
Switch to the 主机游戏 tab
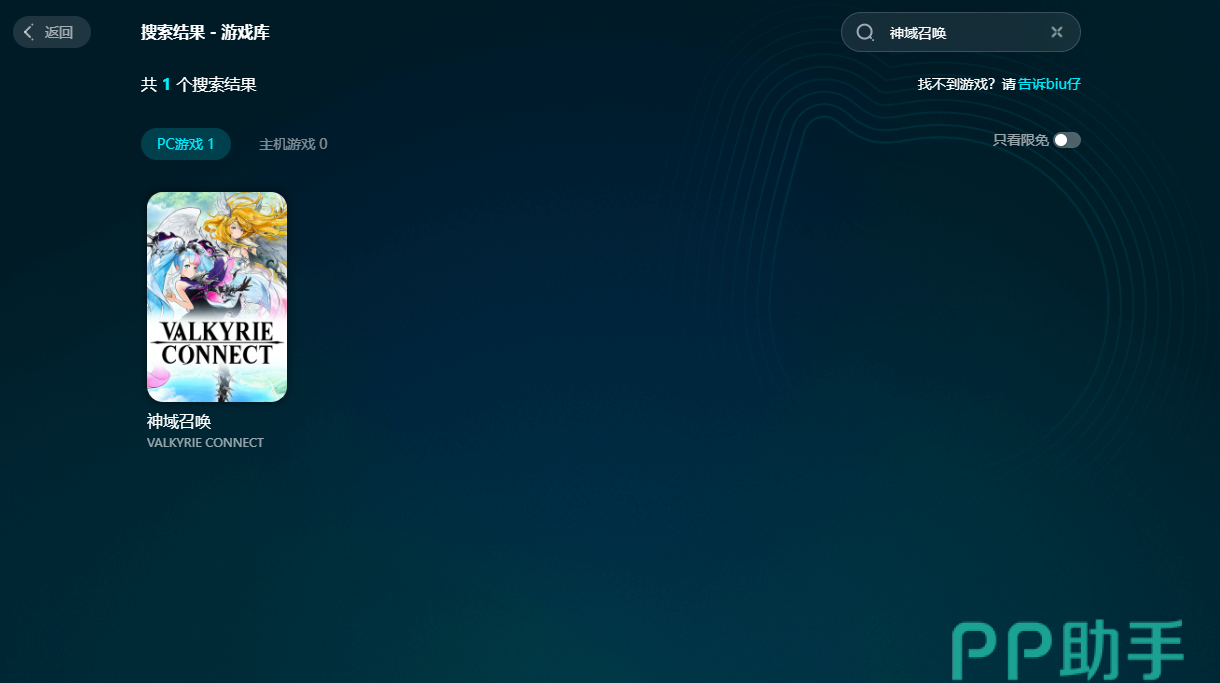pyautogui.click(x=293, y=144)
